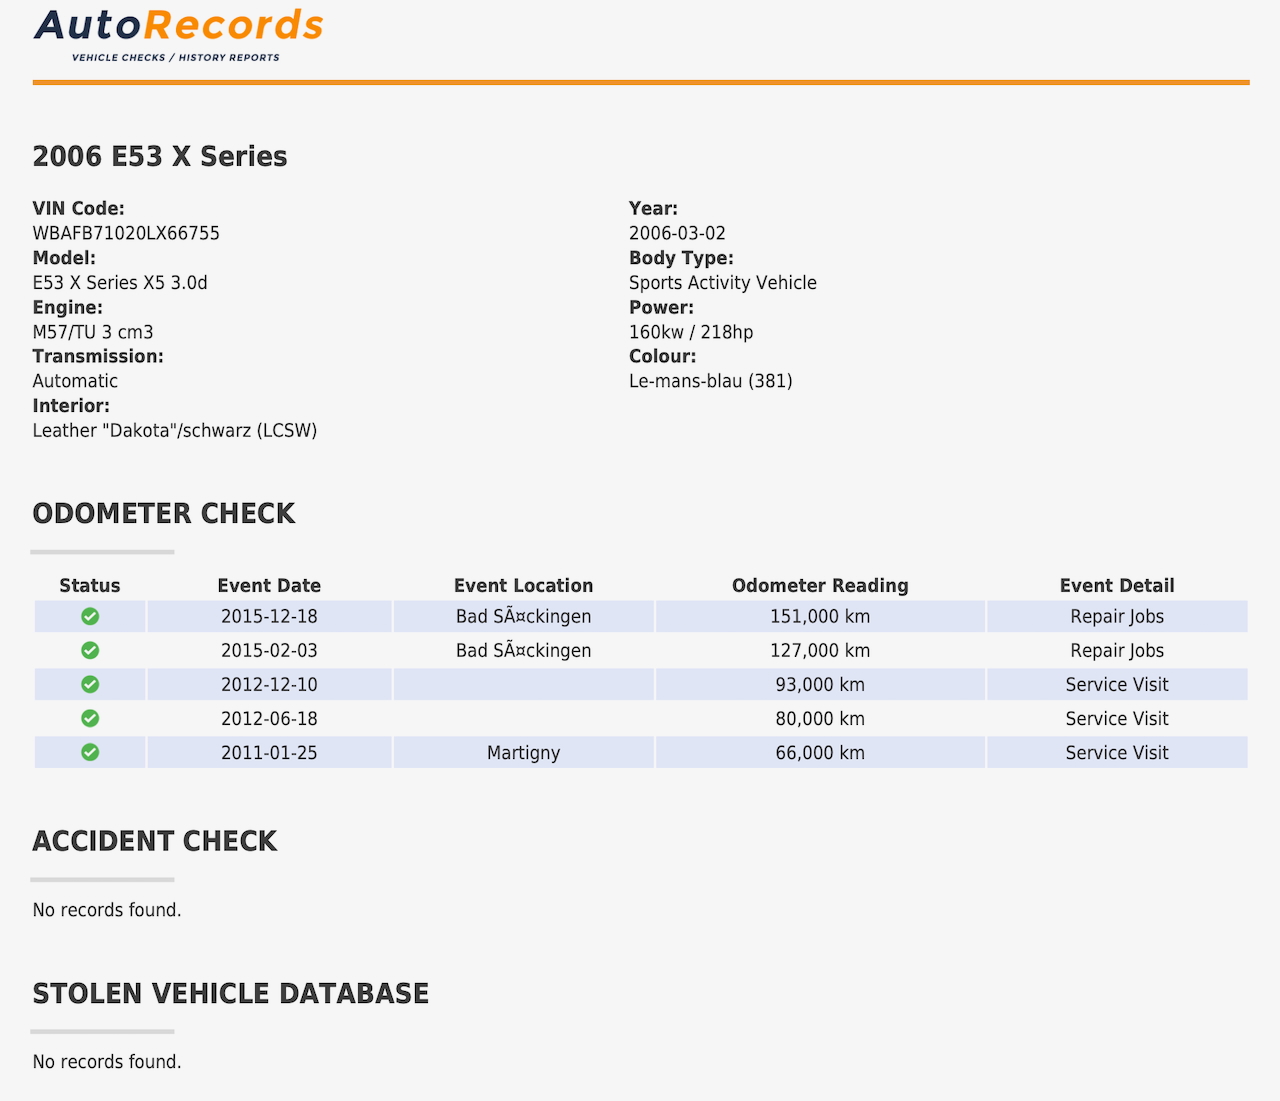Click the '2006 E53 X Series' heading
Viewport: 1280px width, 1101px height.
pyautogui.click(x=160, y=156)
